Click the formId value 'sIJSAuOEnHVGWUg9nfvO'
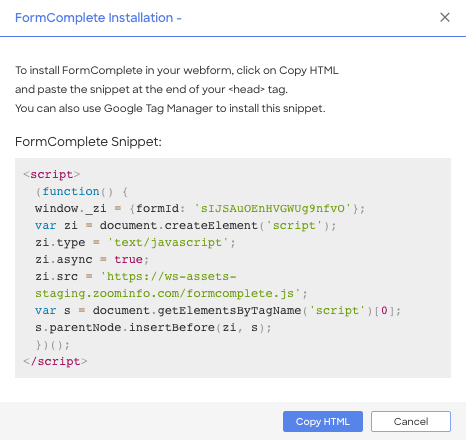Screen dimensions: 466x440 point(273,209)
